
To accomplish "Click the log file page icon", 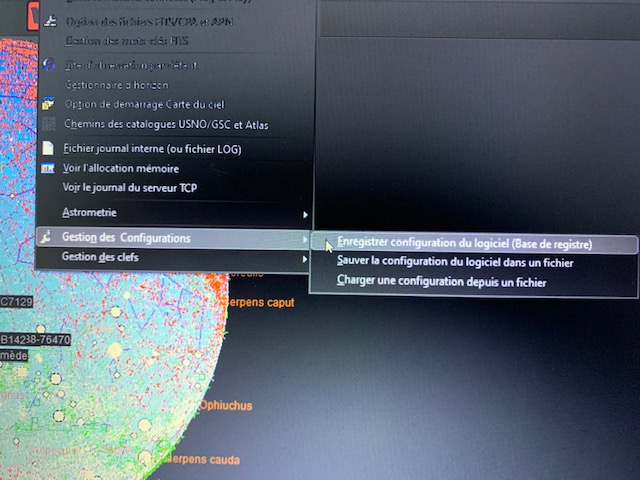I will (47, 149).
